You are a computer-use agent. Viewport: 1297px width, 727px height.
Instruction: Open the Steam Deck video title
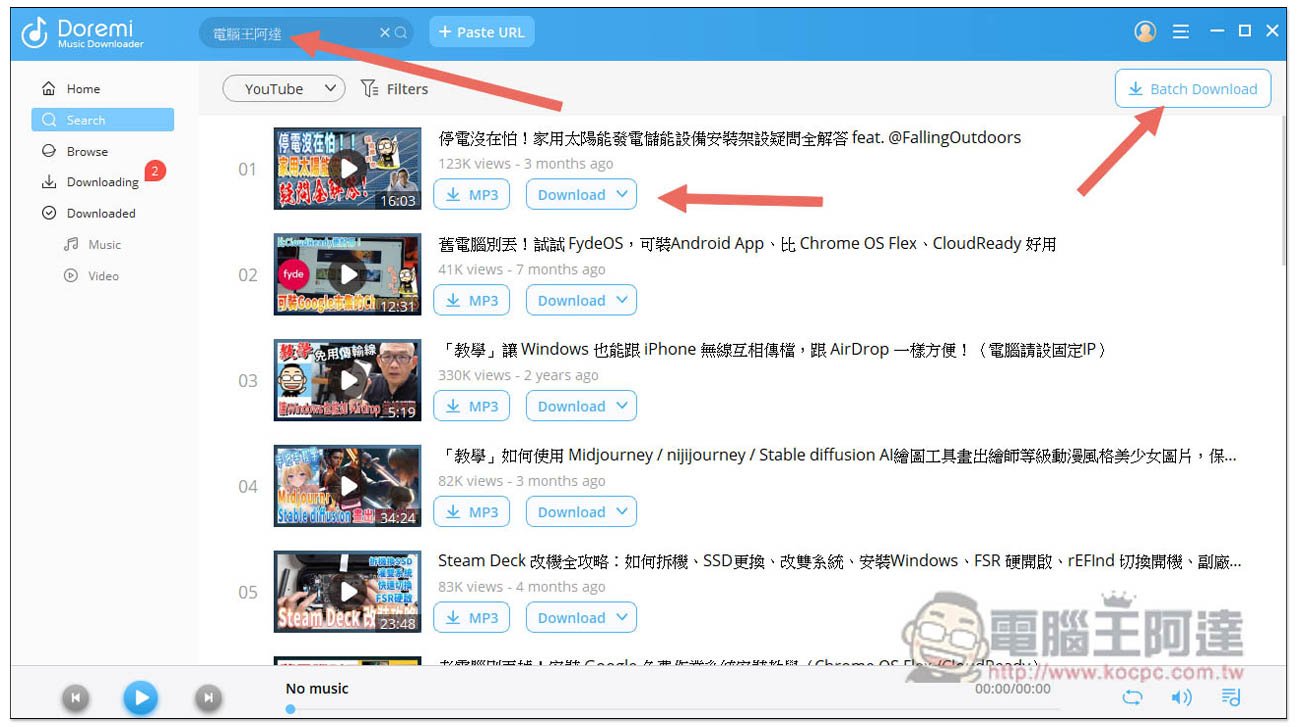(840, 561)
